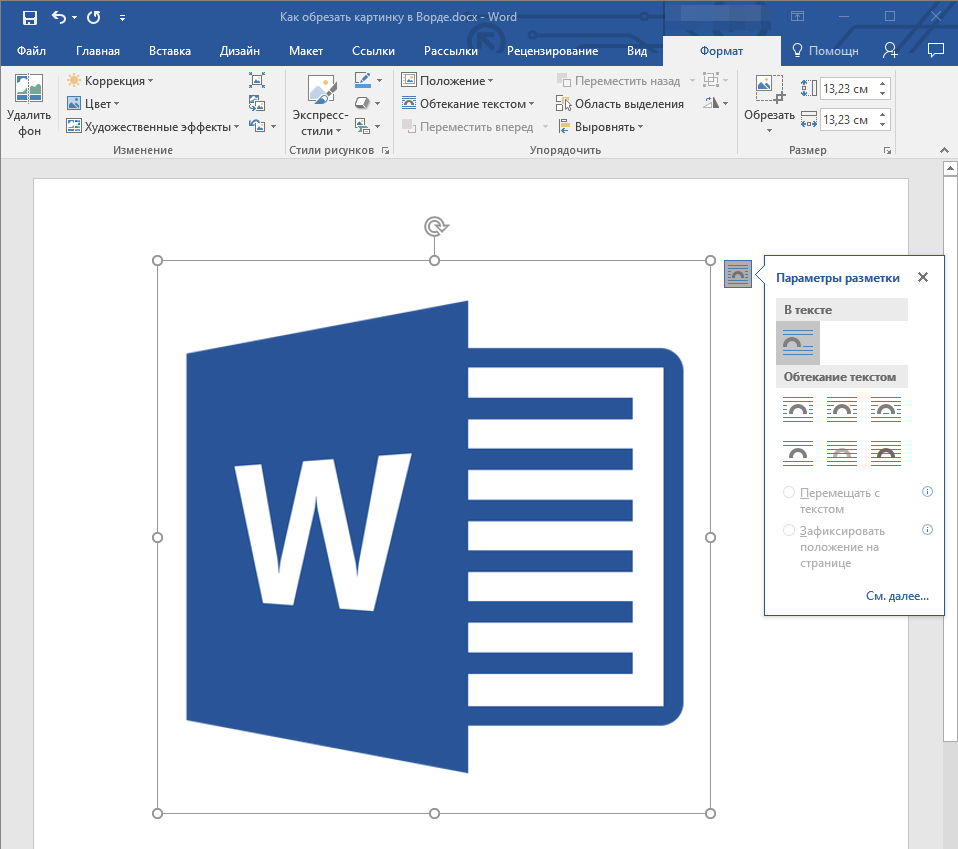This screenshot has width=958, height=849.
Task: Select Зафиксировать положение на странице radio
Action: coord(789,530)
